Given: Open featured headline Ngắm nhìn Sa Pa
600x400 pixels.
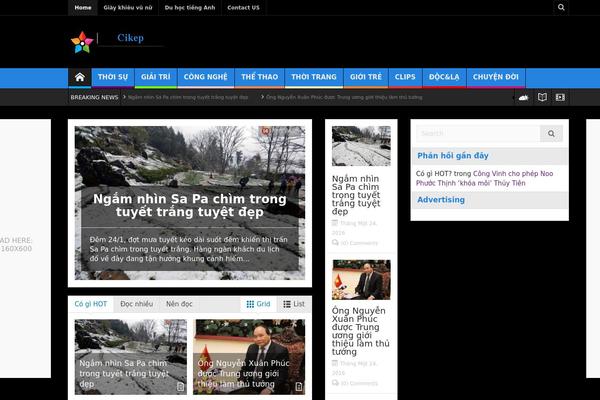Looking at the screenshot, I should pyautogui.click(x=190, y=205).
